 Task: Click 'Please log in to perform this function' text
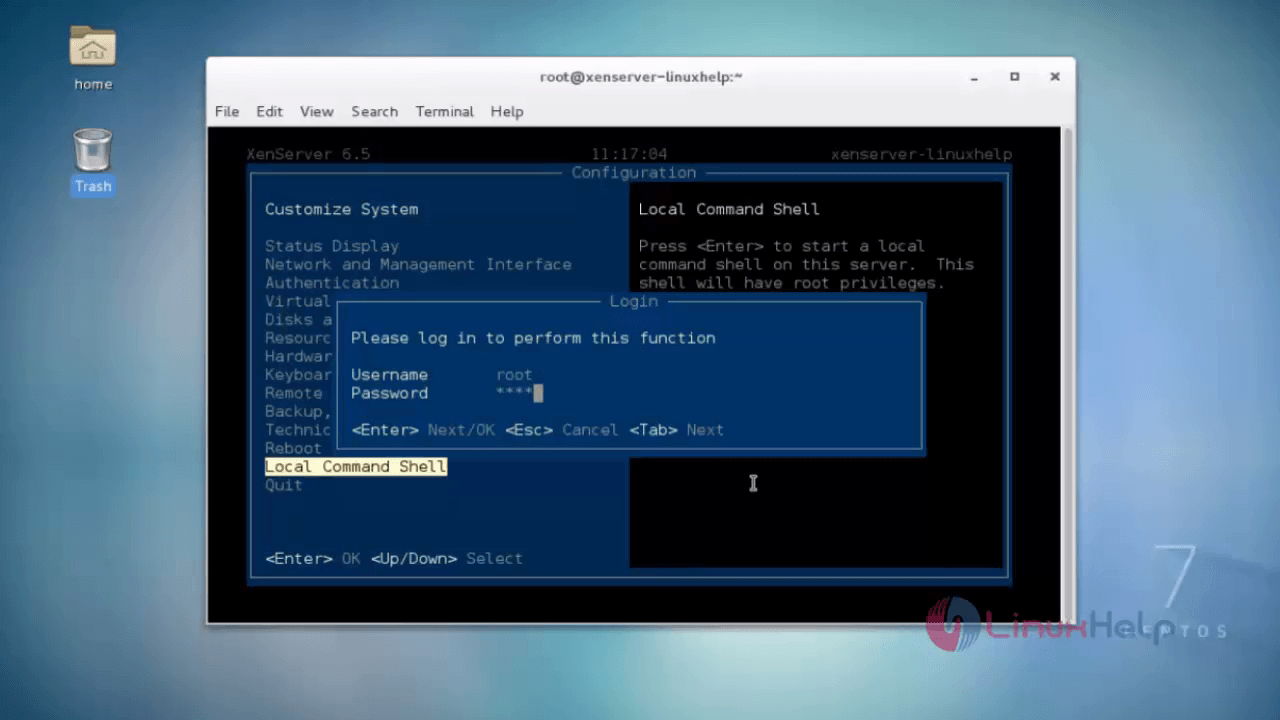(x=533, y=338)
